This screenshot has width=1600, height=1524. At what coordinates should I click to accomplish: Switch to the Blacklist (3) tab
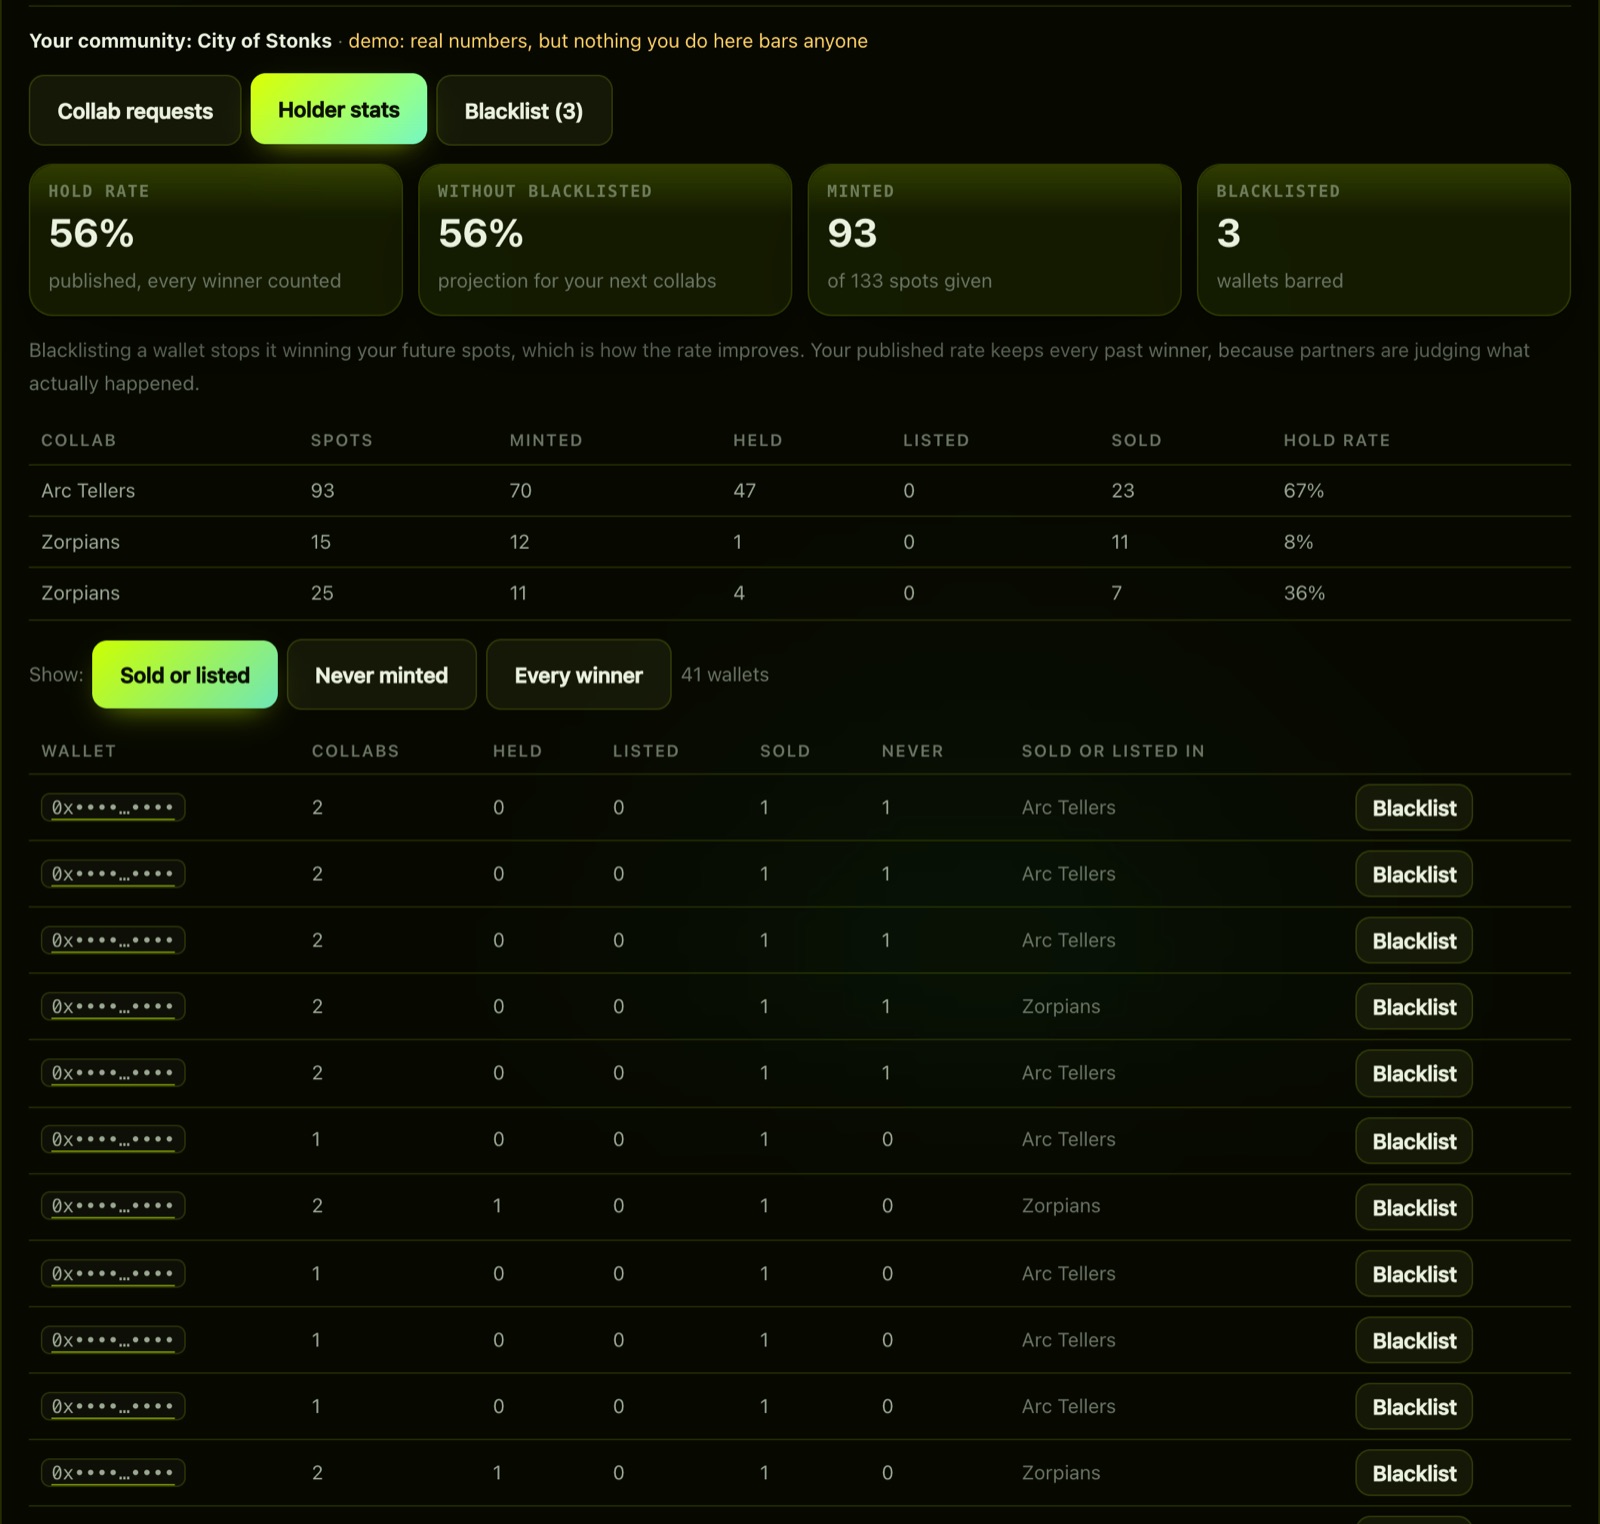(524, 111)
